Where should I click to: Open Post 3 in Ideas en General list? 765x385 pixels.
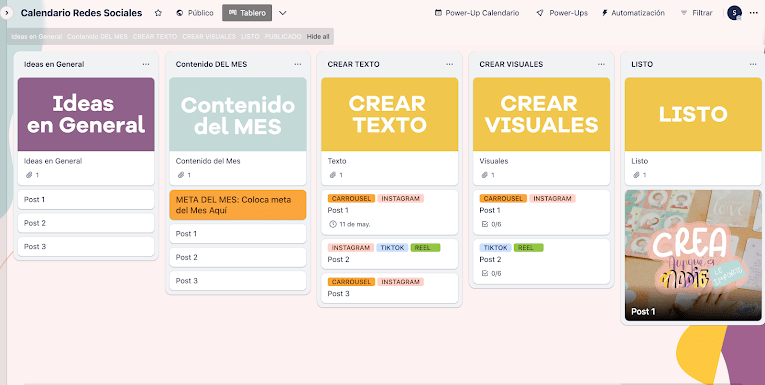point(86,246)
